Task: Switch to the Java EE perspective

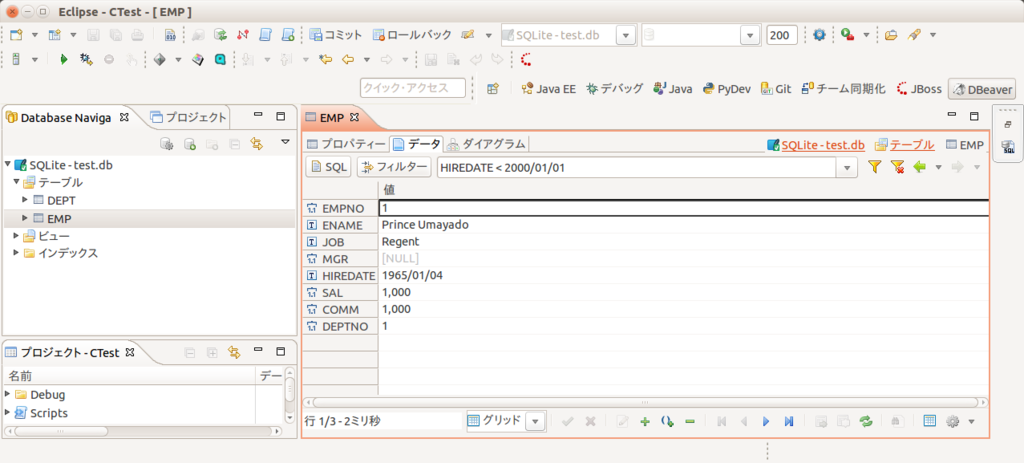Action: 548,89
